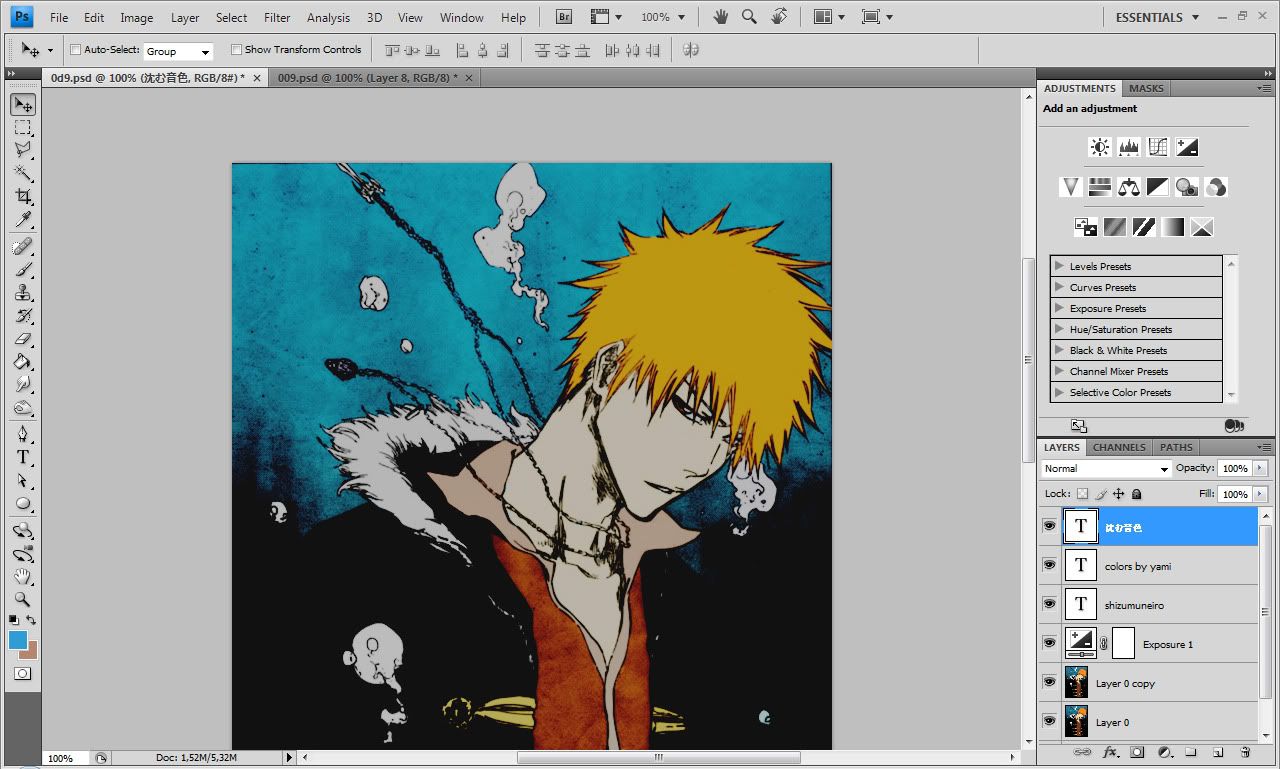1280x769 pixels.
Task: Open the Auto-Select Group dropdown
Action: 178,51
